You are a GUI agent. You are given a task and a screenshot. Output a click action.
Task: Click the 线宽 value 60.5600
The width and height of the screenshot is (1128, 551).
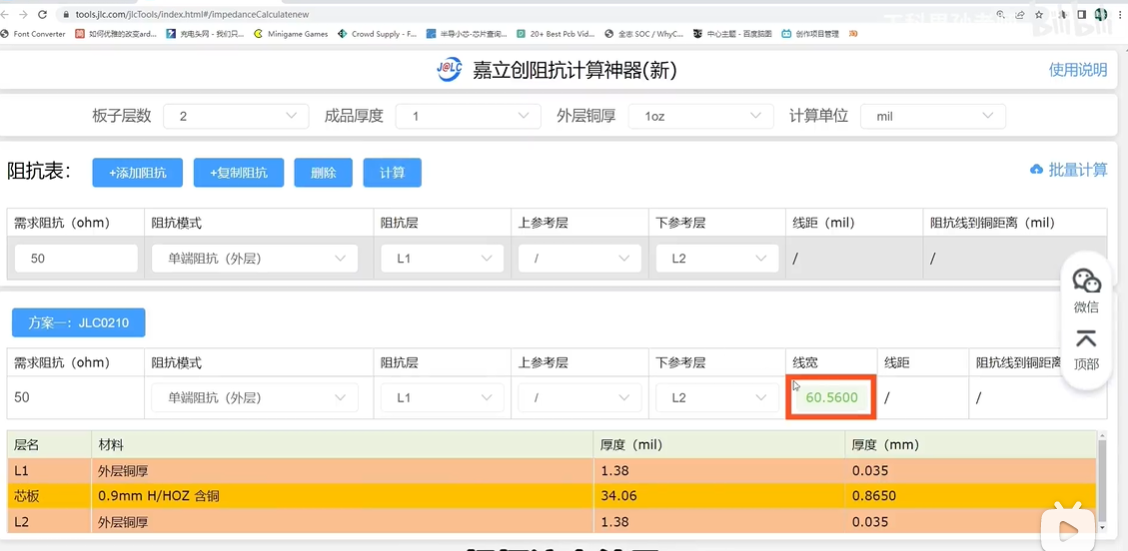831,397
